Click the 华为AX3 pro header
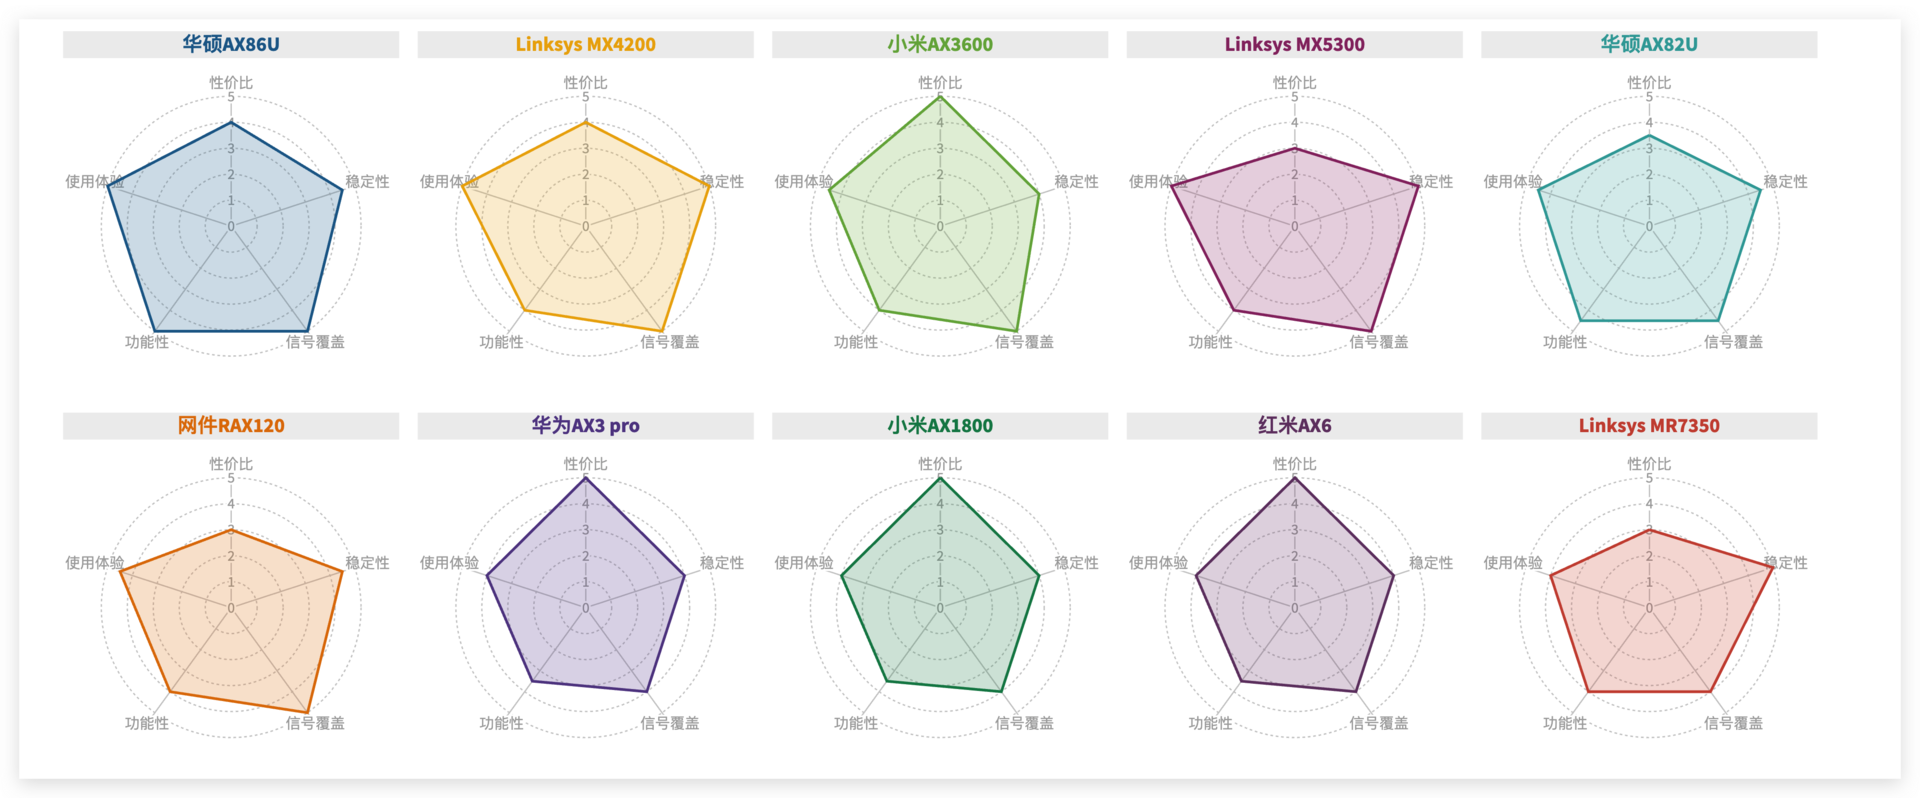Viewport: 1920px width, 798px height. click(x=585, y=425)
